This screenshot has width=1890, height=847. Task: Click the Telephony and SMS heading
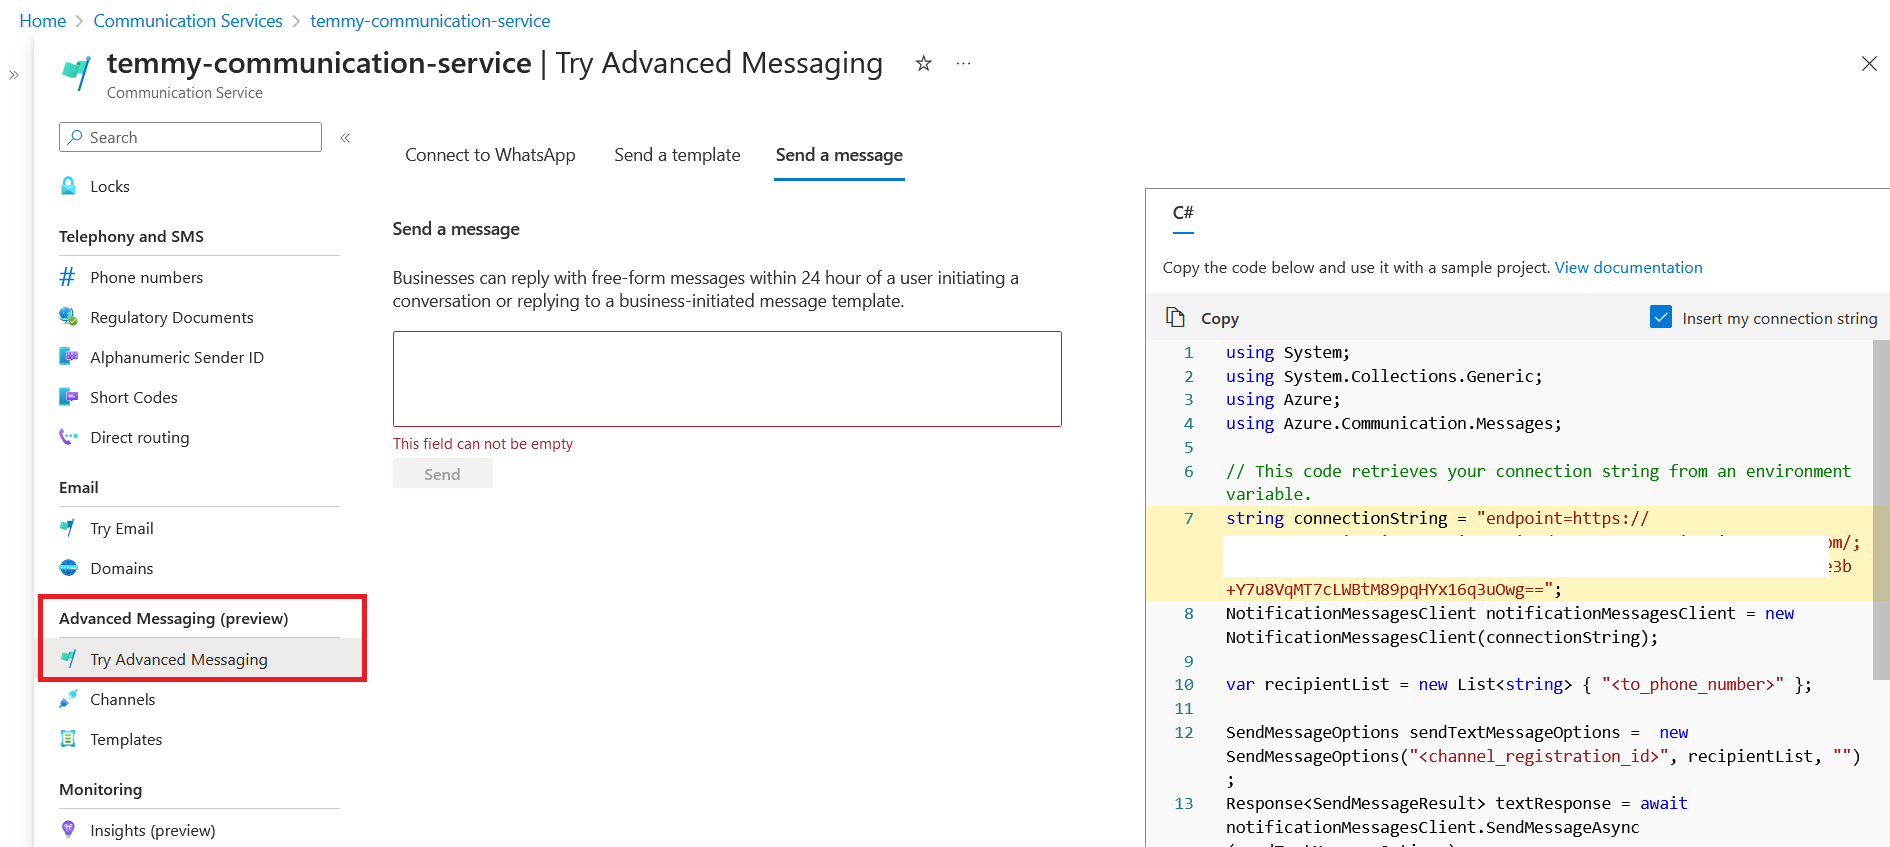click(131, 236)
